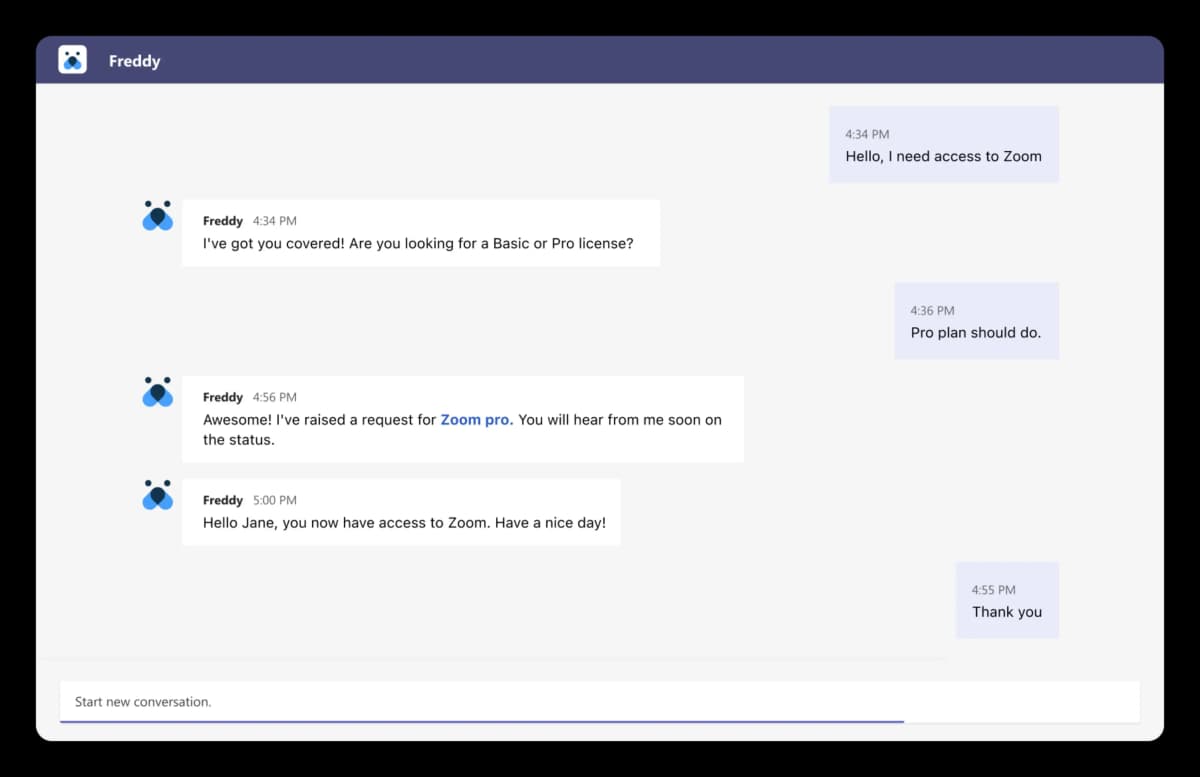This screenshot has width=1200, height=777.
Task: Click the 4:55 PM timestamp on Thank you
Action: click(993, 590)
